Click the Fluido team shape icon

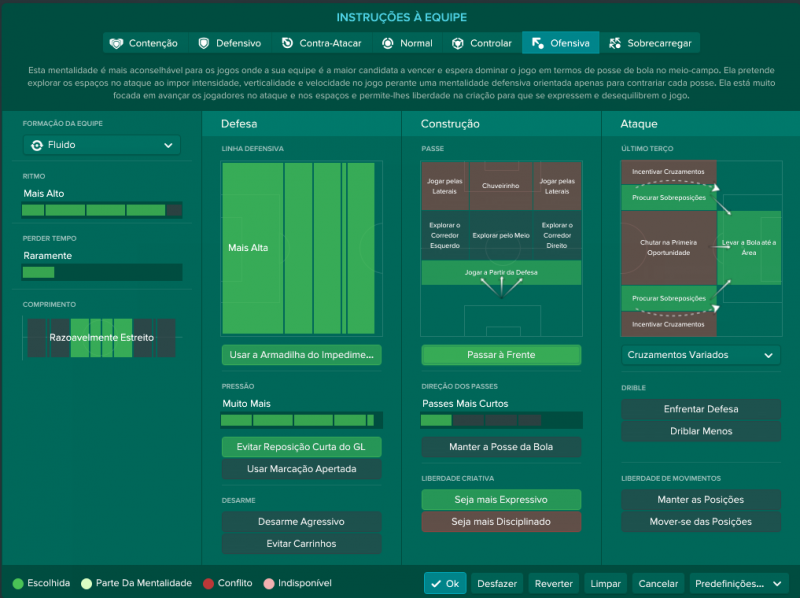coord(37,145)
